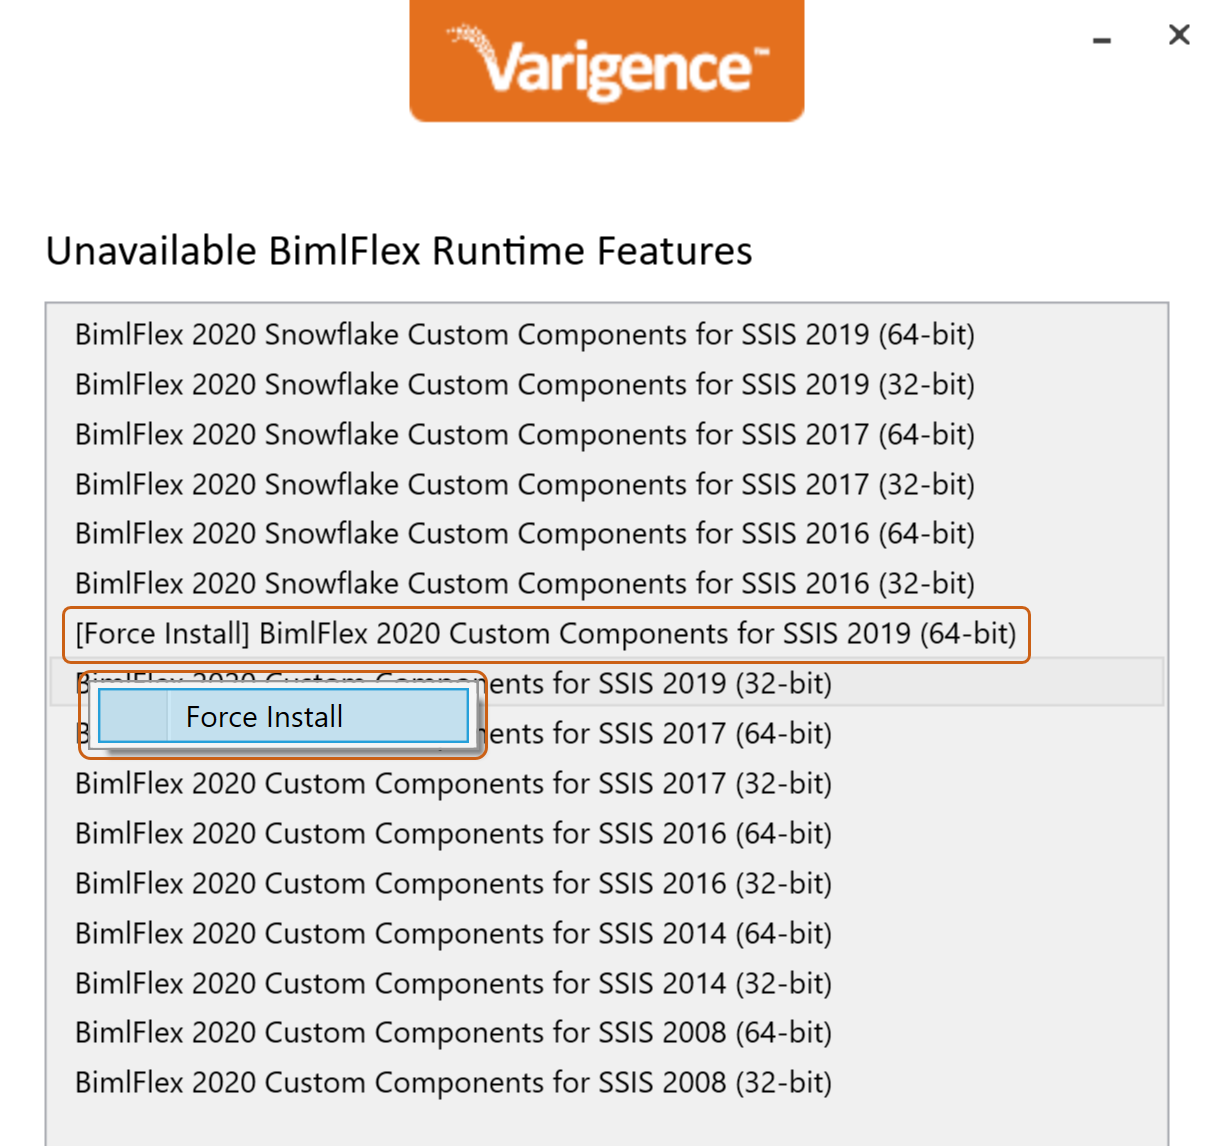Choose Force Install from context menu

tap(283, 716)
